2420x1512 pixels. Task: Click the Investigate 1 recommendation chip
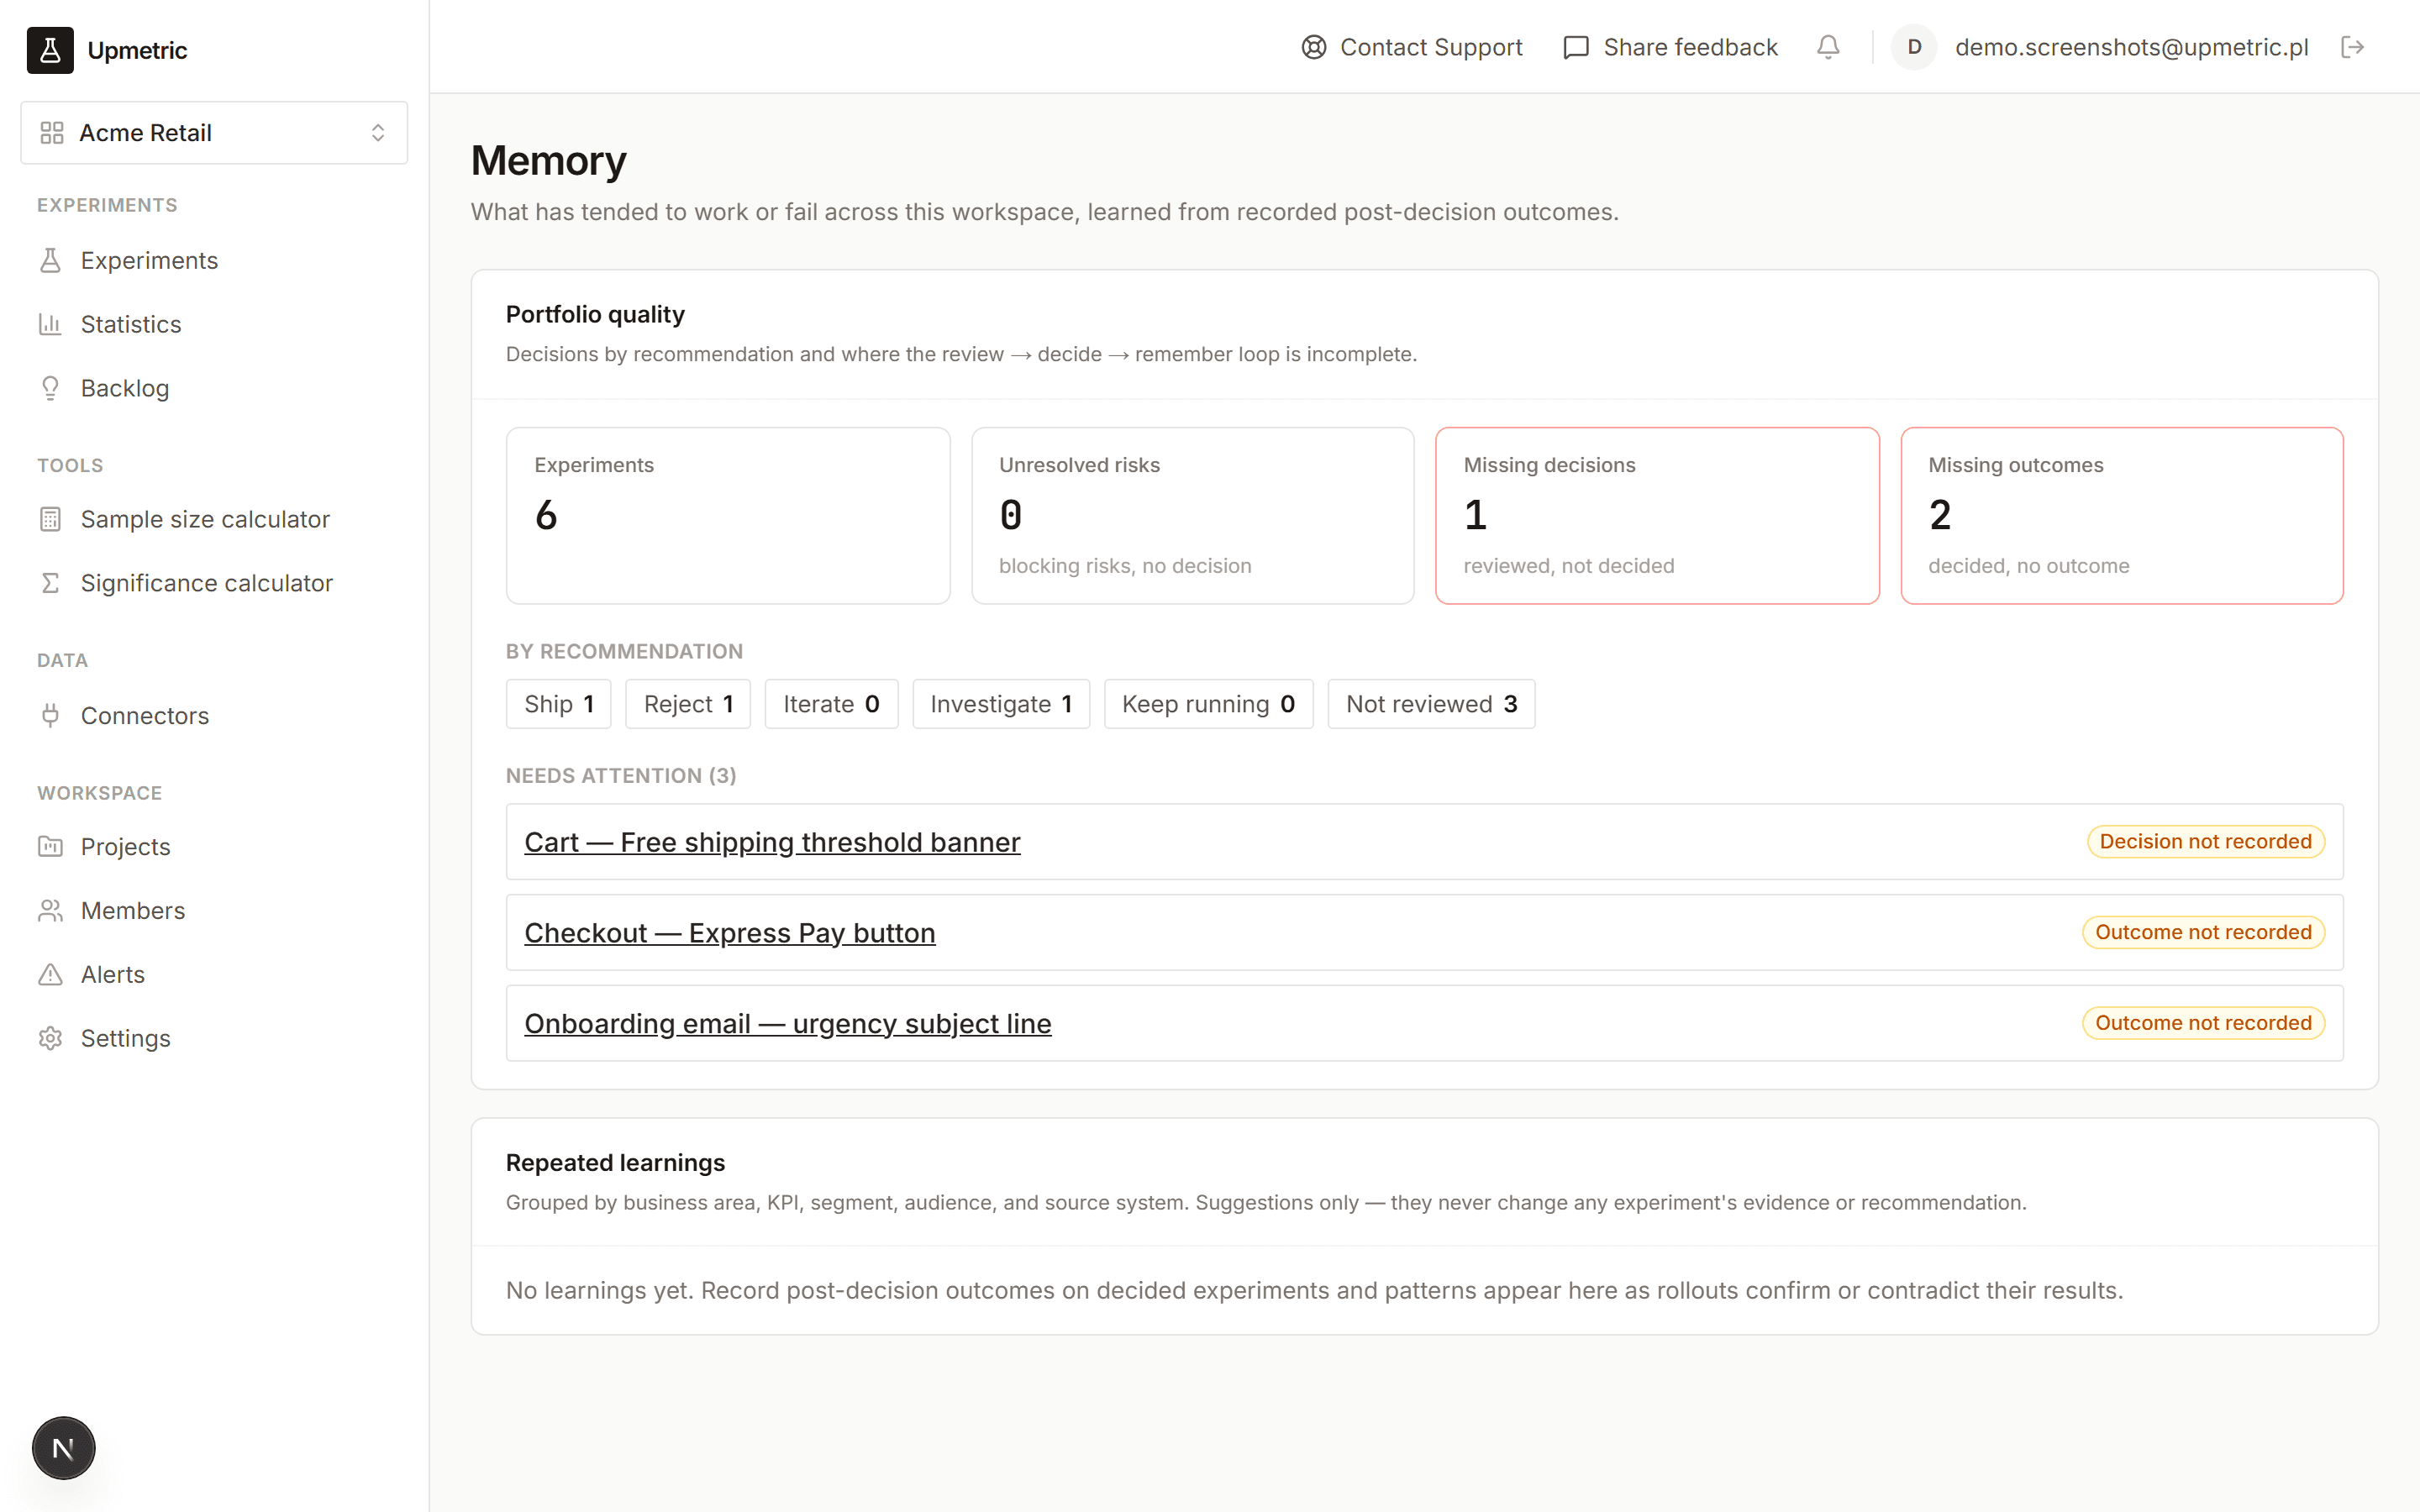tap(1001, 704)
